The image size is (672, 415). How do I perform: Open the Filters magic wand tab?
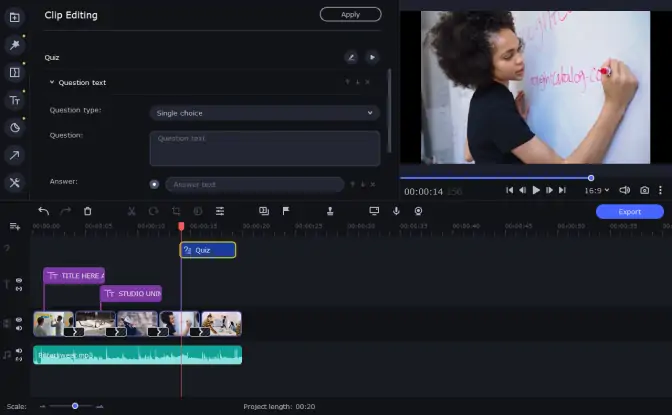pos(15,45)
